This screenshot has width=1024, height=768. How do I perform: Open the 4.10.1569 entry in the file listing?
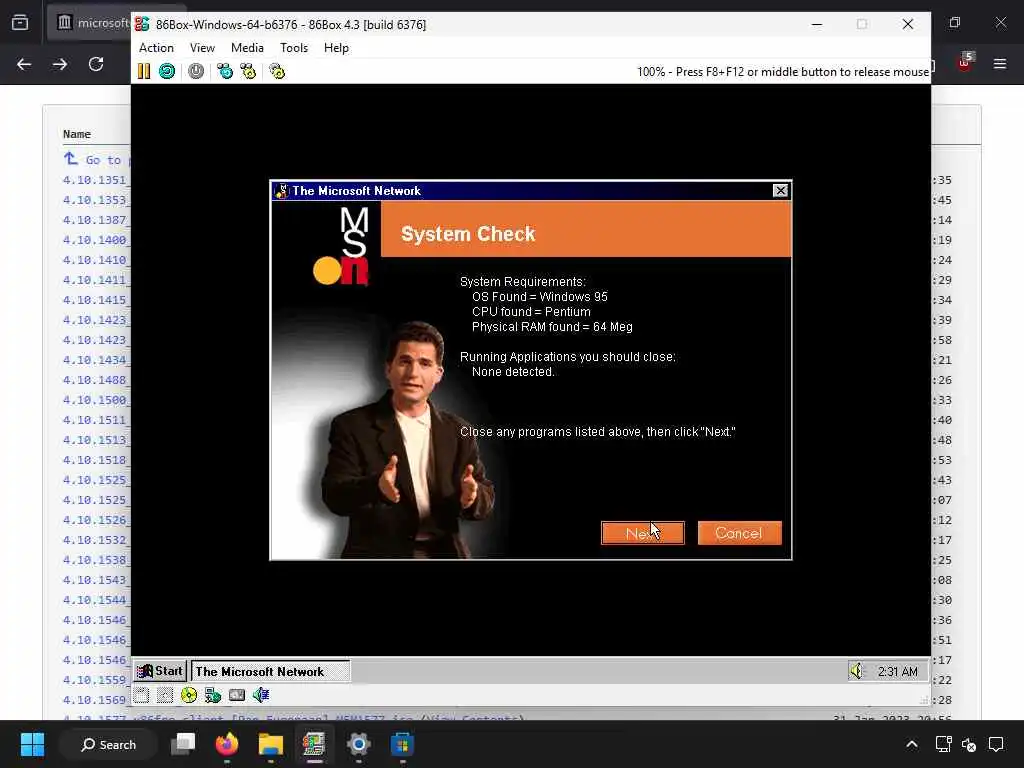97,700
